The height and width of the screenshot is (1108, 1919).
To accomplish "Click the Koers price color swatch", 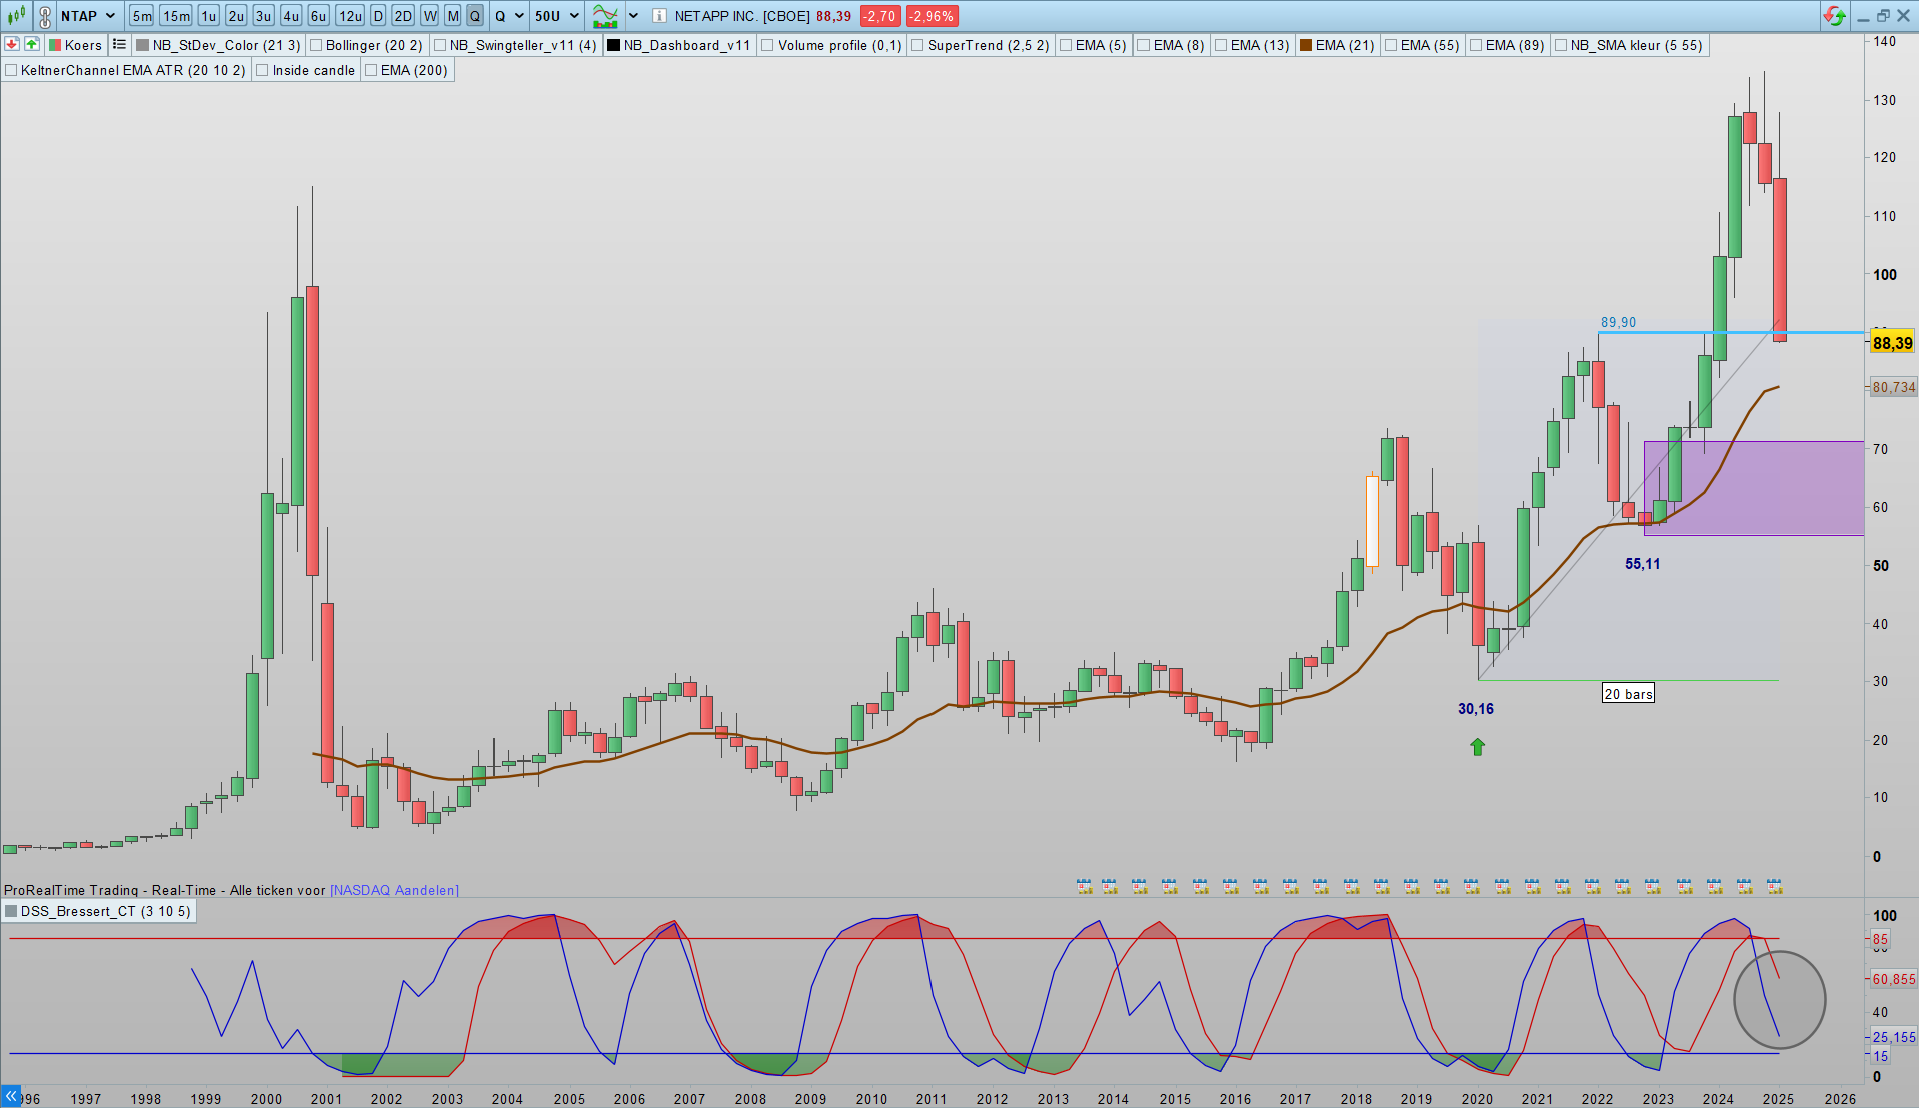I will point(55,45).
